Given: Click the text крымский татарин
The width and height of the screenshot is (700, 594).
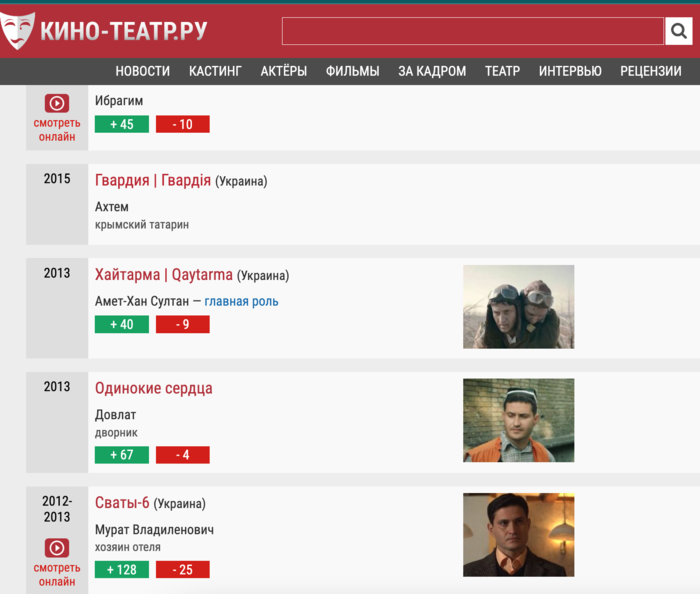Looking at the screenshot, I should tap(142, 225).
